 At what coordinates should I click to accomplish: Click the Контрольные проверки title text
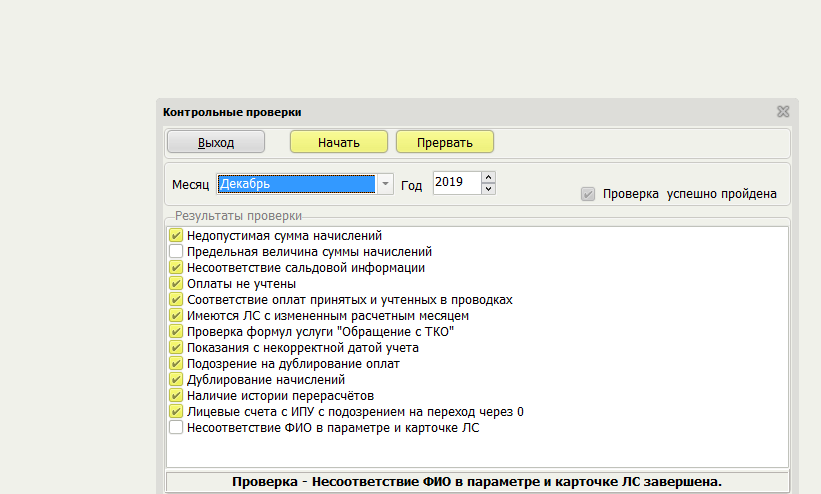(232, 112)
